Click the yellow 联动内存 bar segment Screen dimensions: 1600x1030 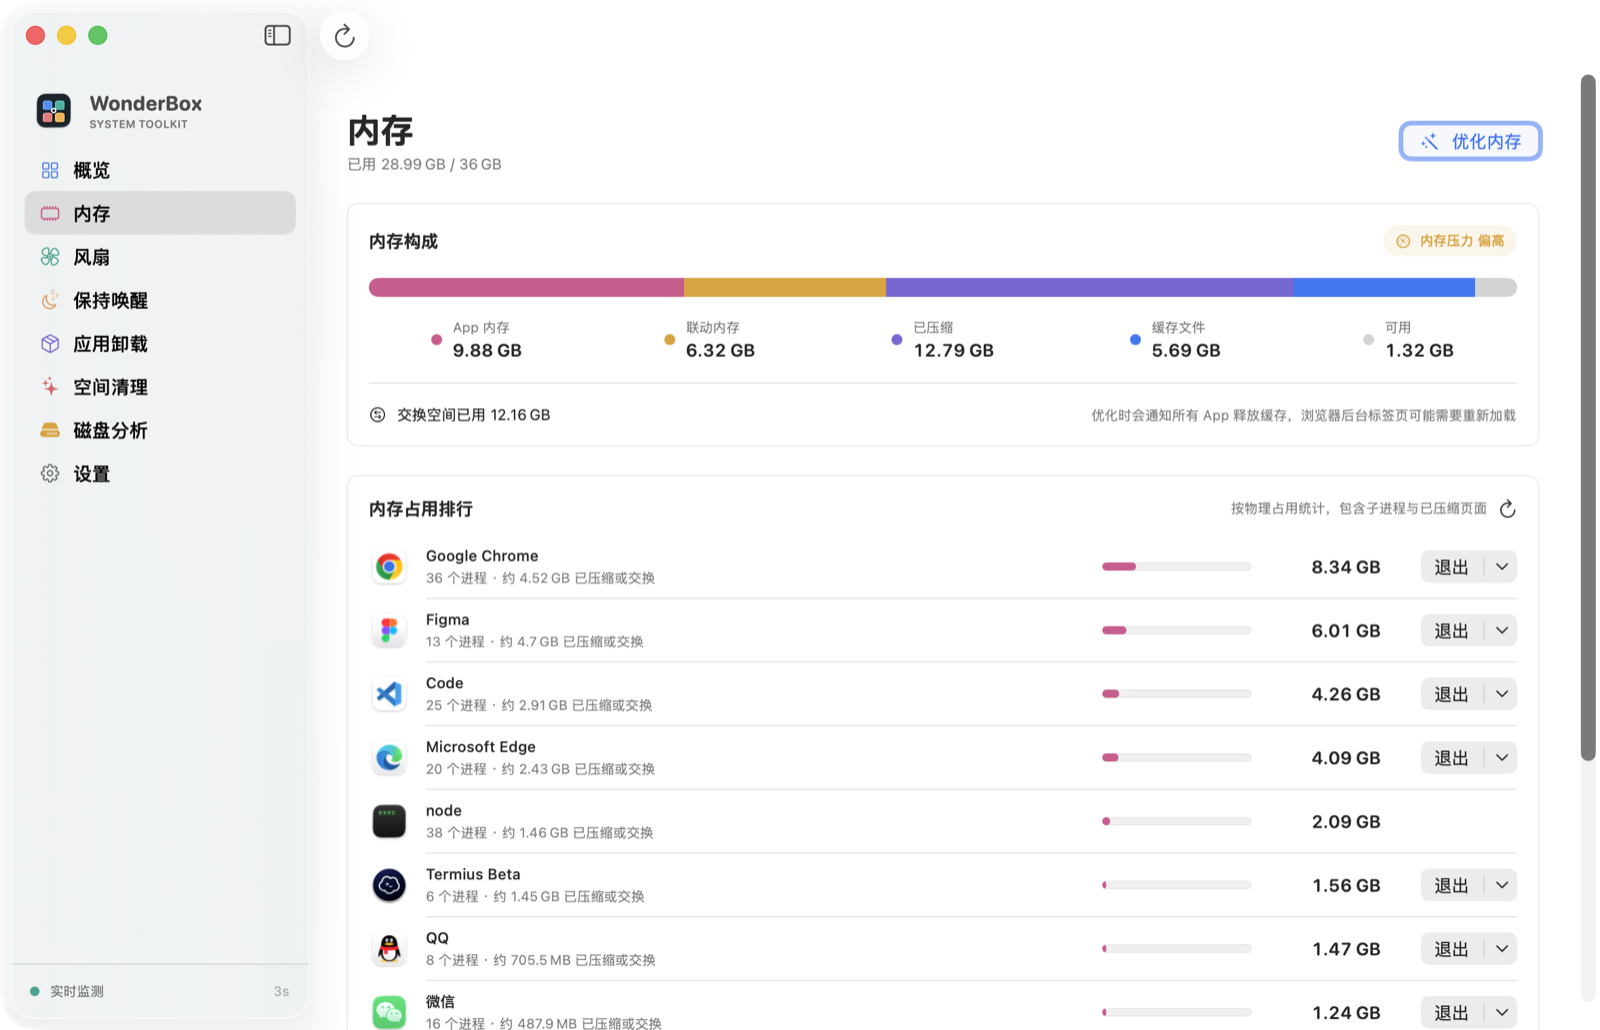[785, 288]
